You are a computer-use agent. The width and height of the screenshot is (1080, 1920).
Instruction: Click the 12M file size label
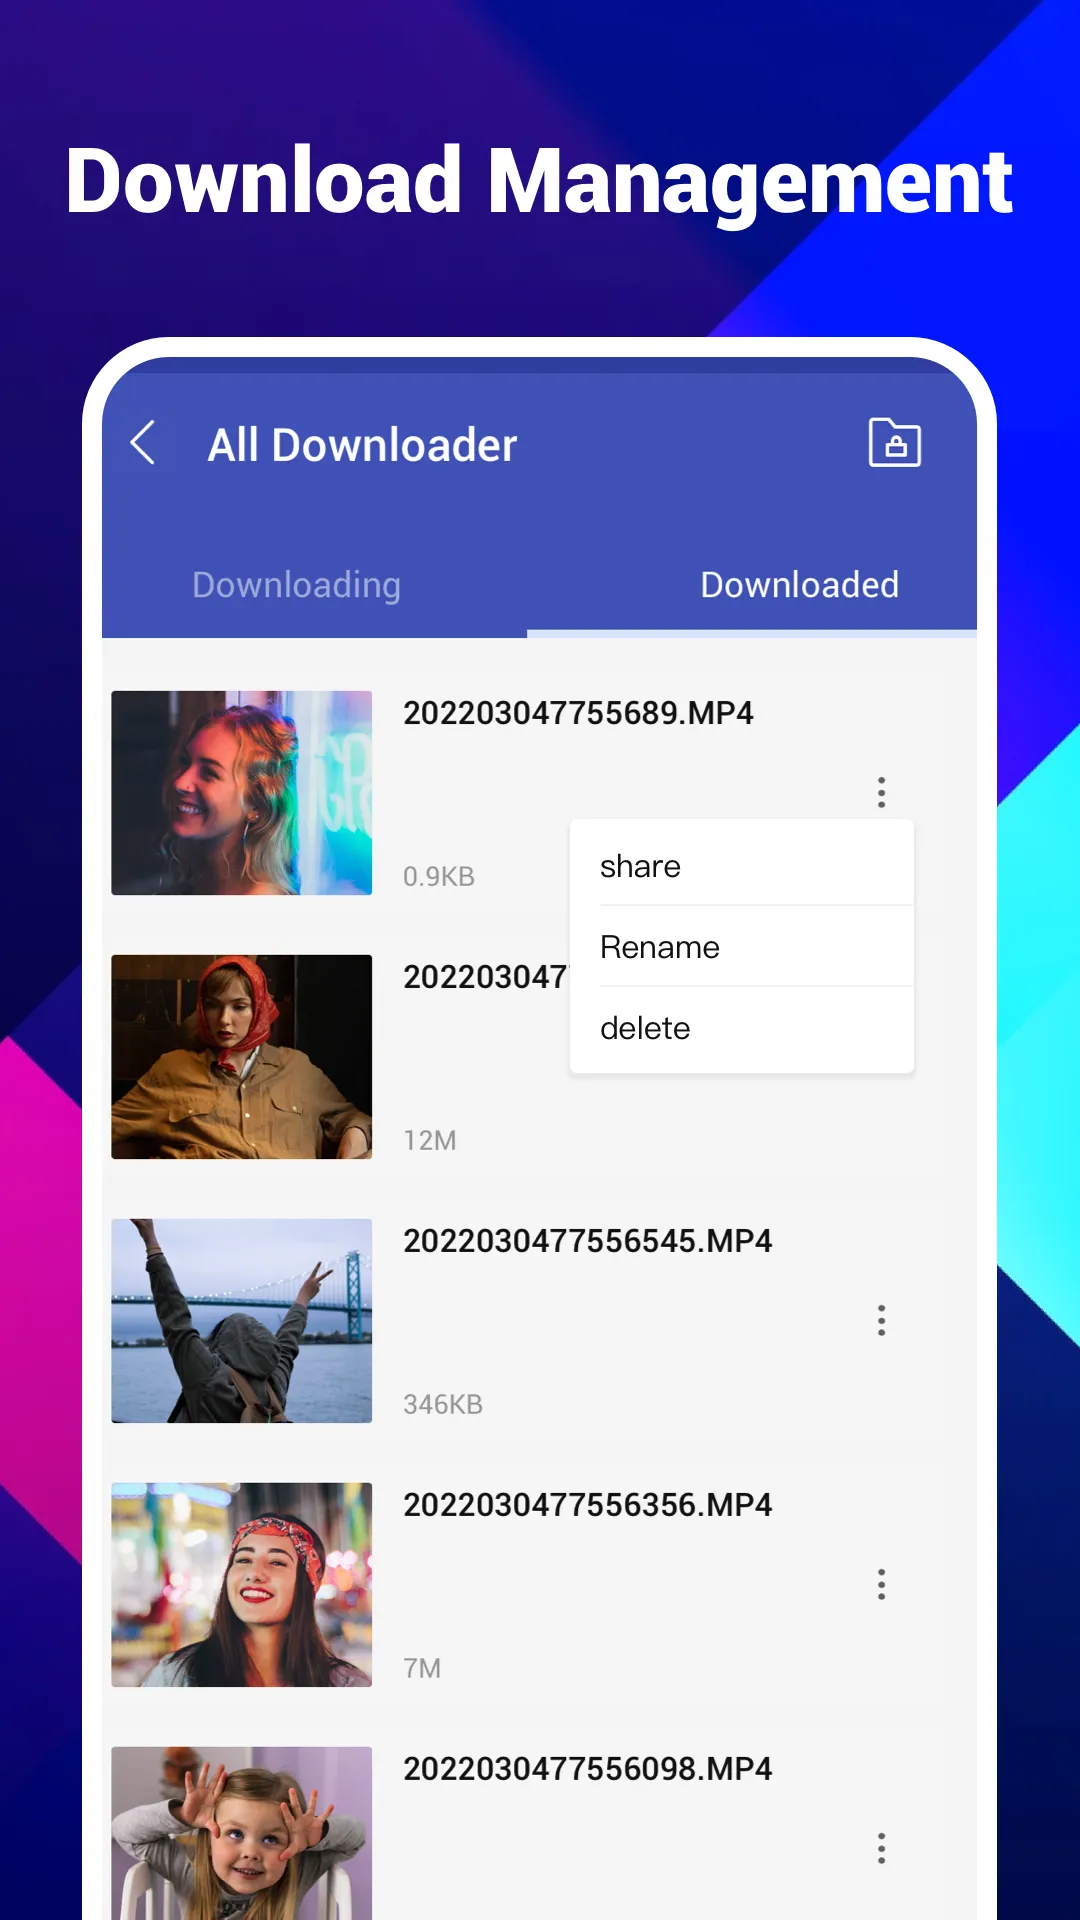[430, 1141]
